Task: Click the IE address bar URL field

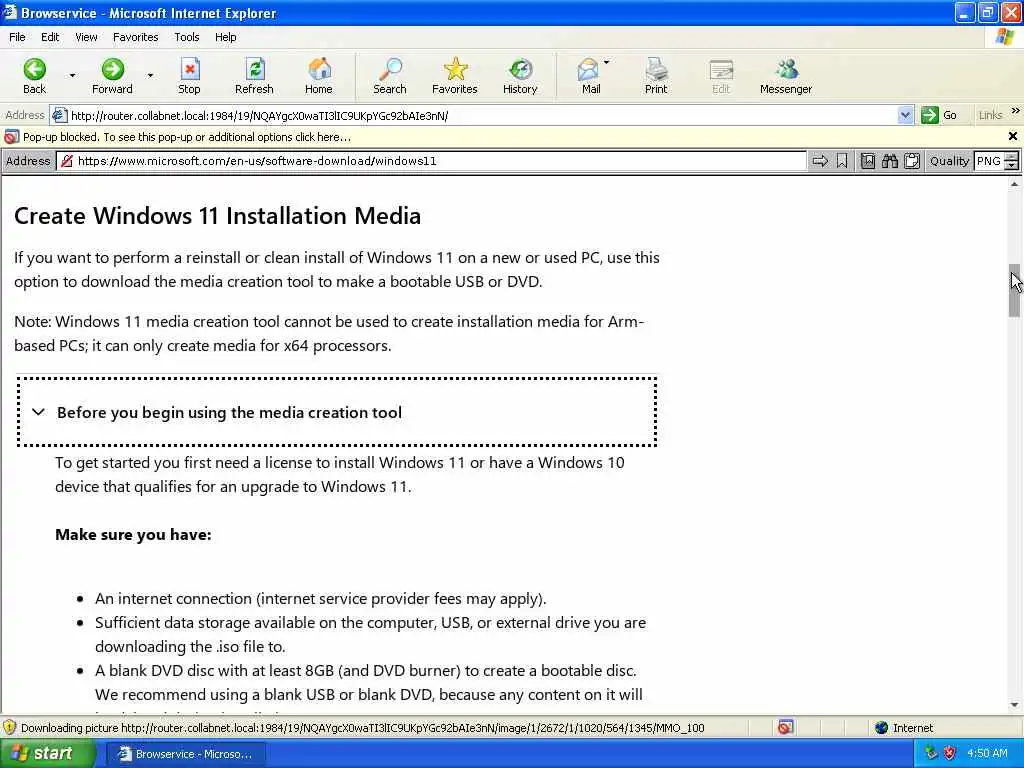Action: tap(482, 116)
